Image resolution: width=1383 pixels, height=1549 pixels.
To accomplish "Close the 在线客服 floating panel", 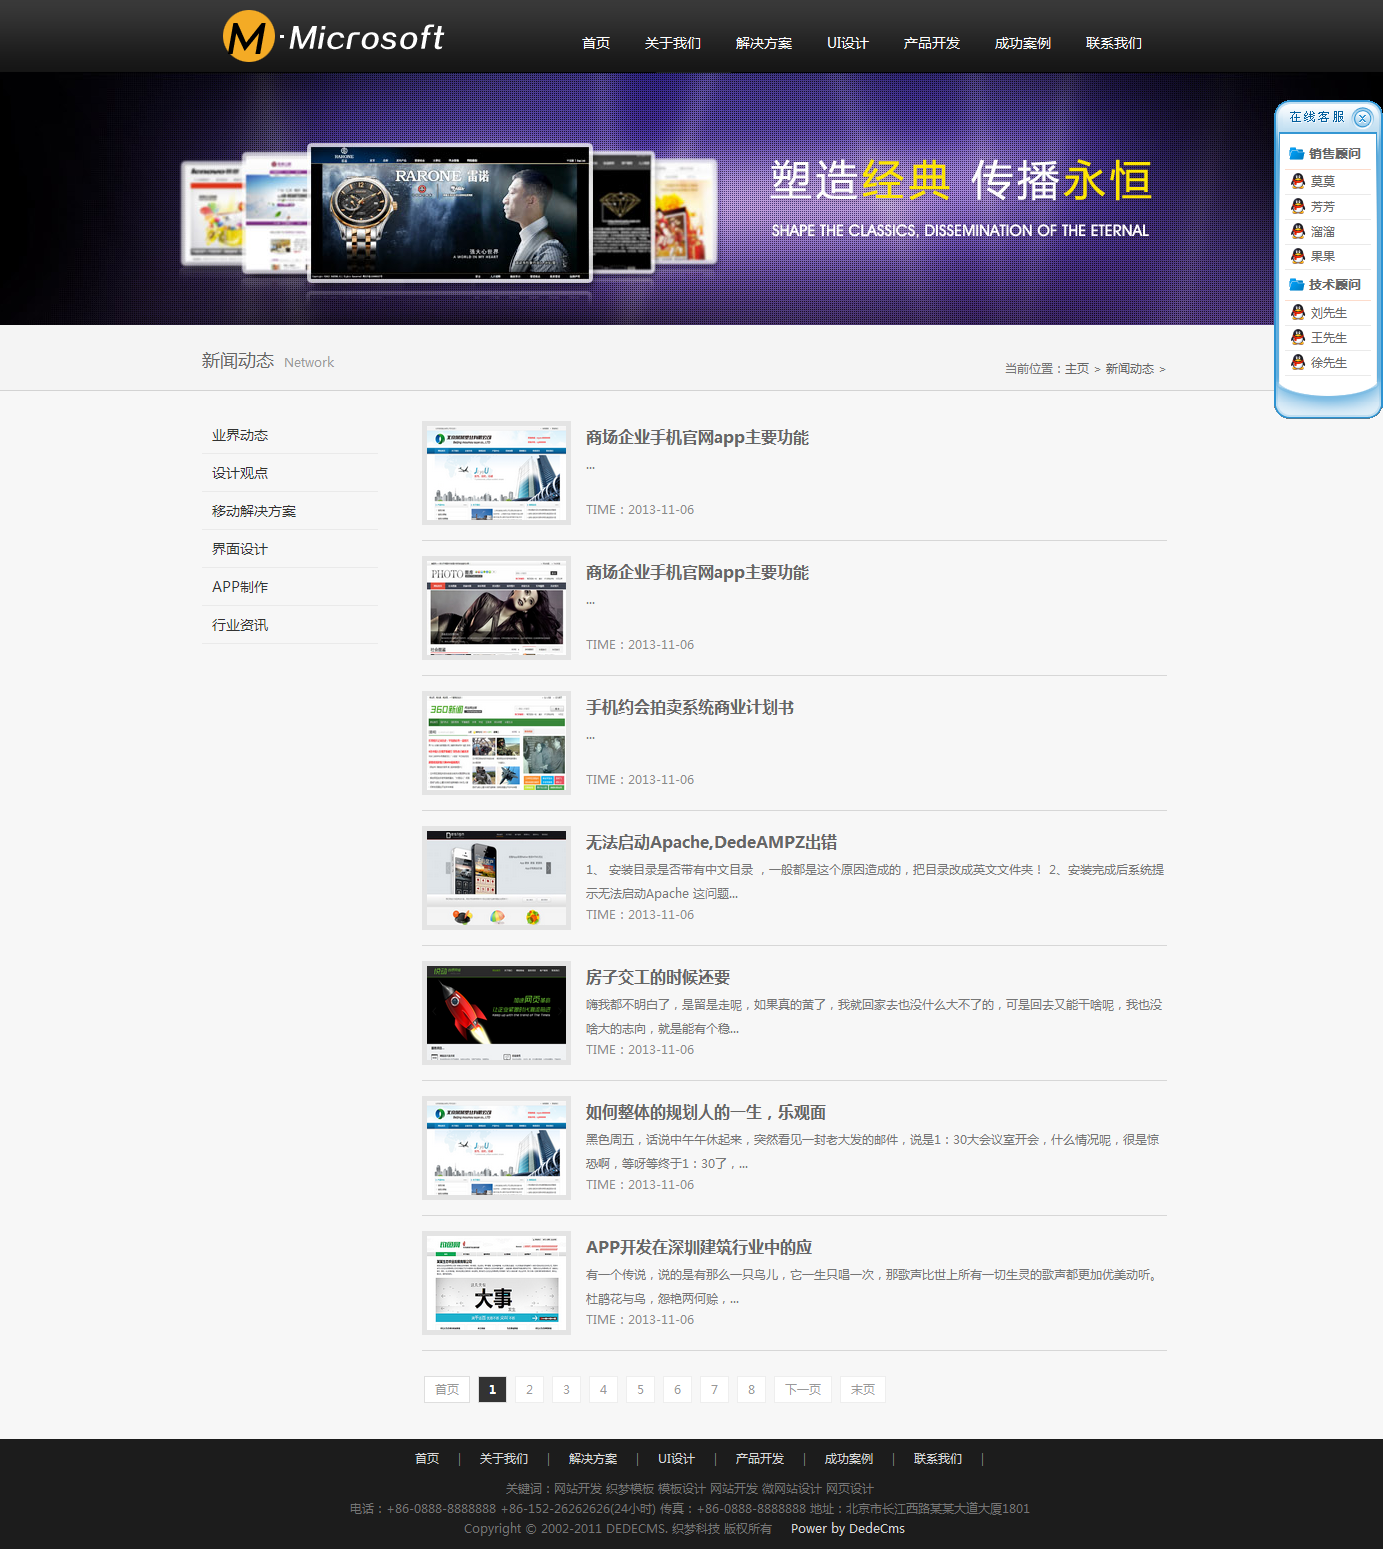I will pos(1362,118).
